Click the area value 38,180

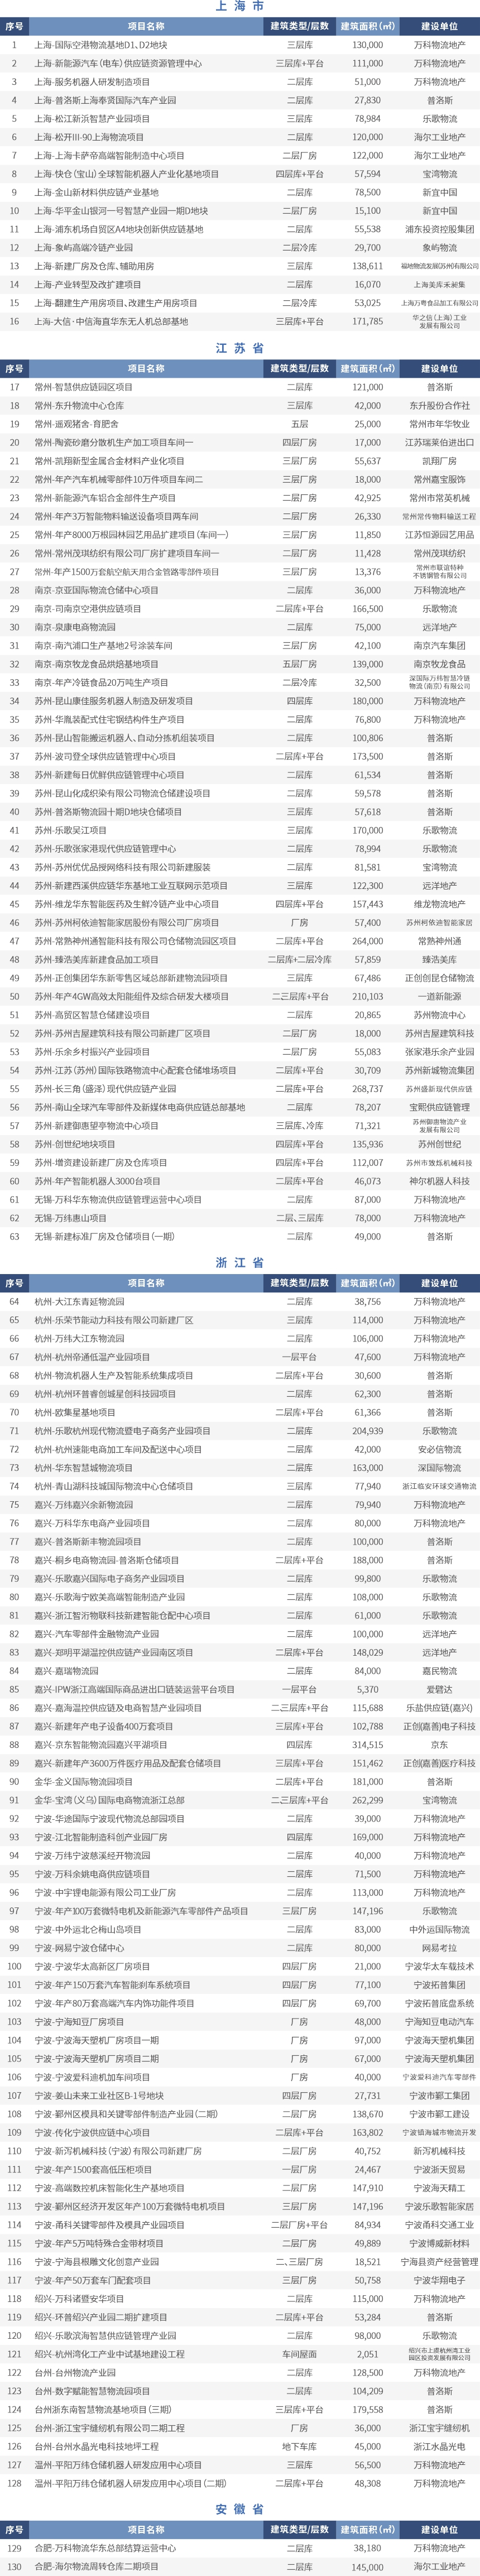coord(367,2549)
